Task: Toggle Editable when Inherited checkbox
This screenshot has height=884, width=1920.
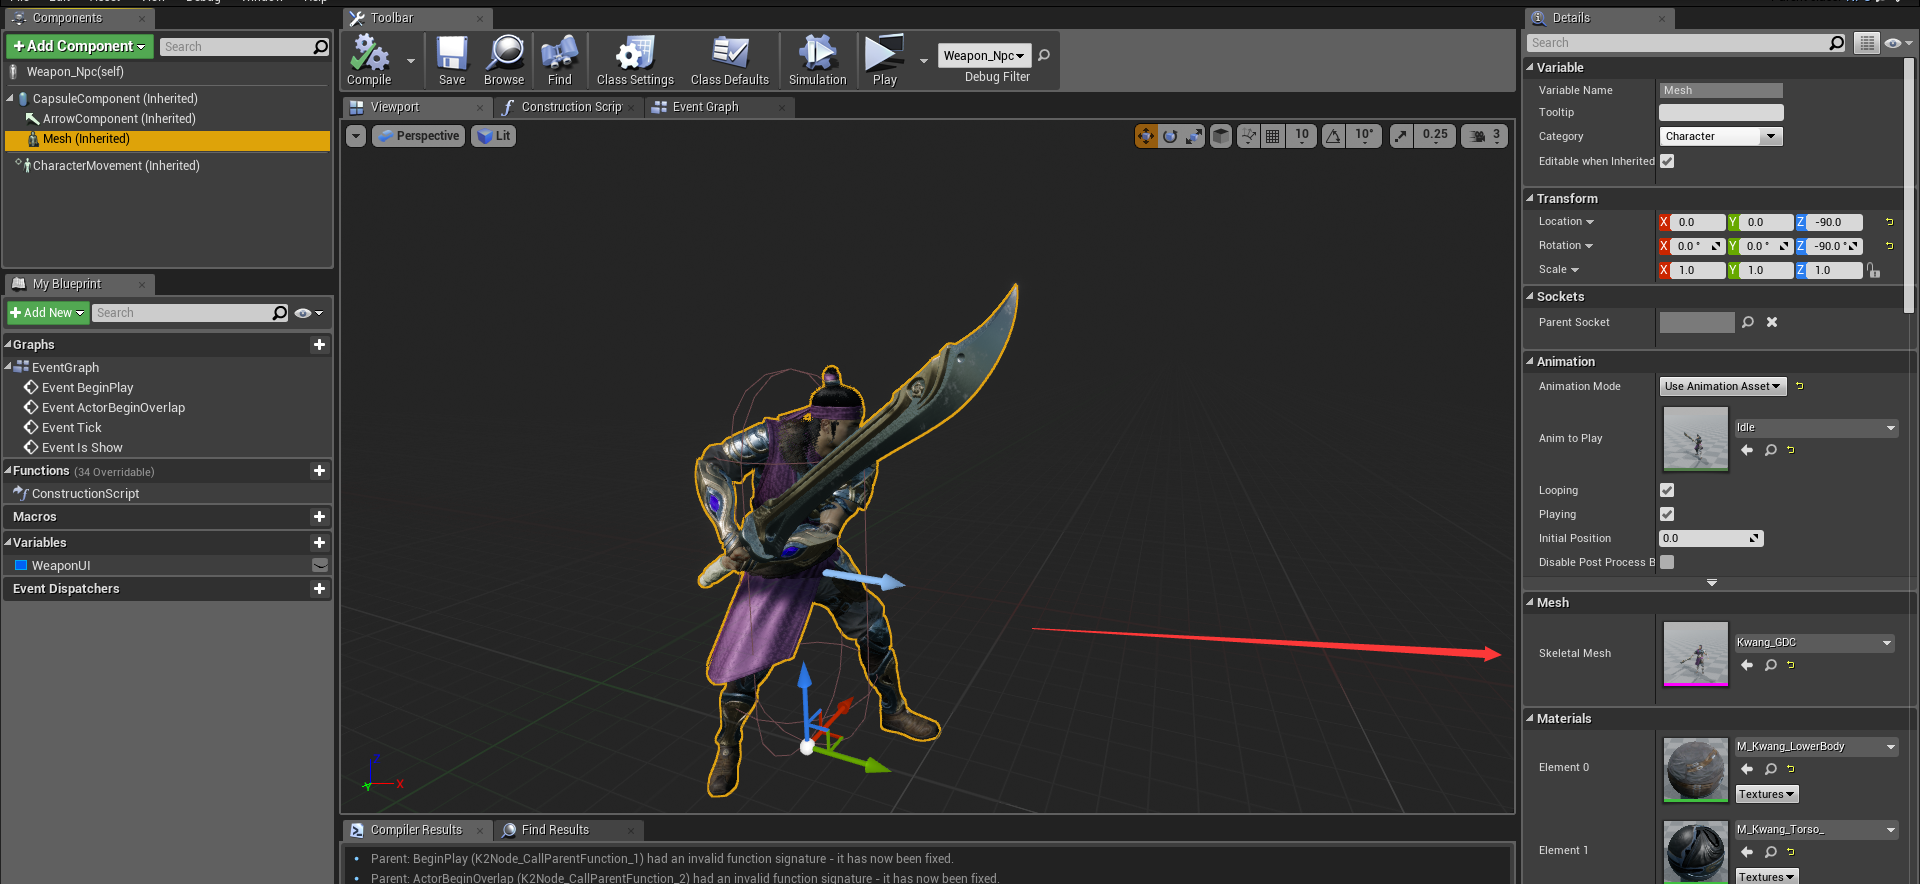Action: tap(1667, 161)
